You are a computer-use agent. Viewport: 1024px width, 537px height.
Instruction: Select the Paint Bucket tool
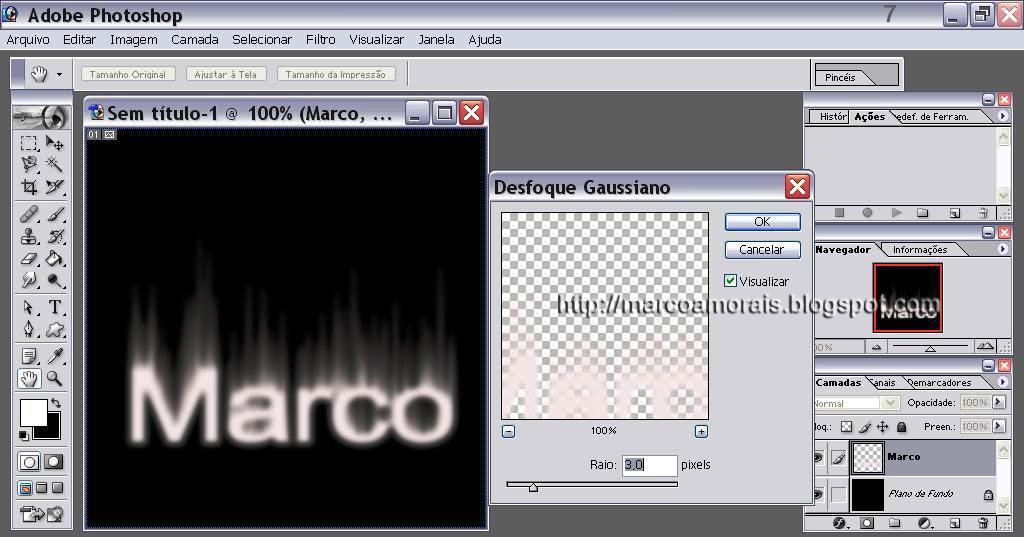[x=55, y=259]
